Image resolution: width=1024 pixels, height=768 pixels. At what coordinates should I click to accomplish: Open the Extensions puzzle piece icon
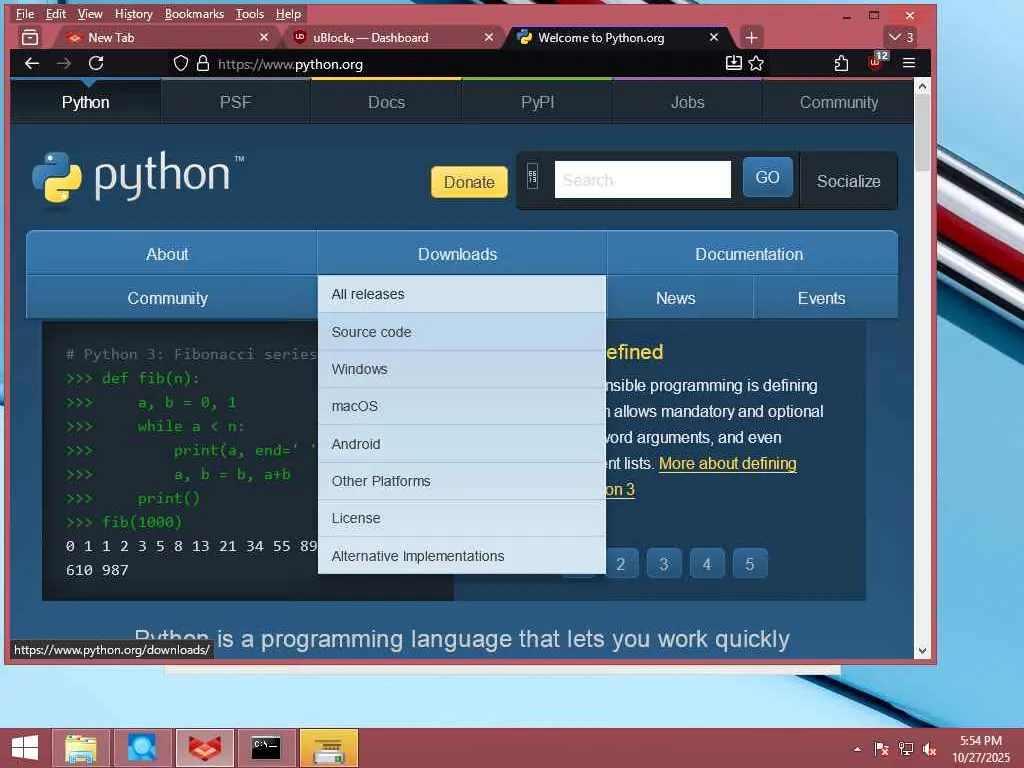pos(841,63)
